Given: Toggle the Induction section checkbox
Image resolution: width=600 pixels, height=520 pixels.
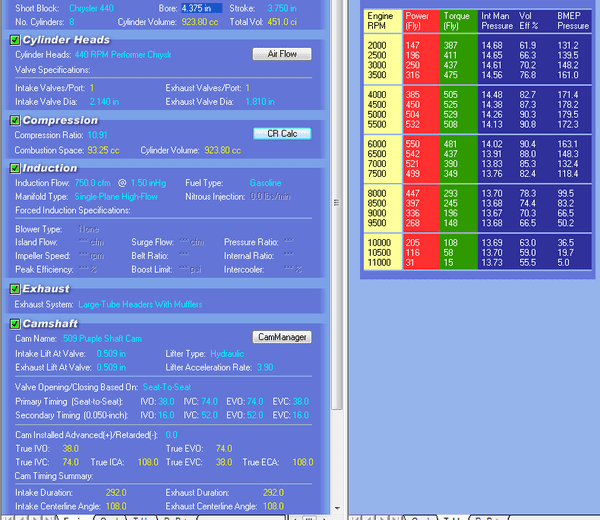Looking at the screenshot, I should [15, 169].
